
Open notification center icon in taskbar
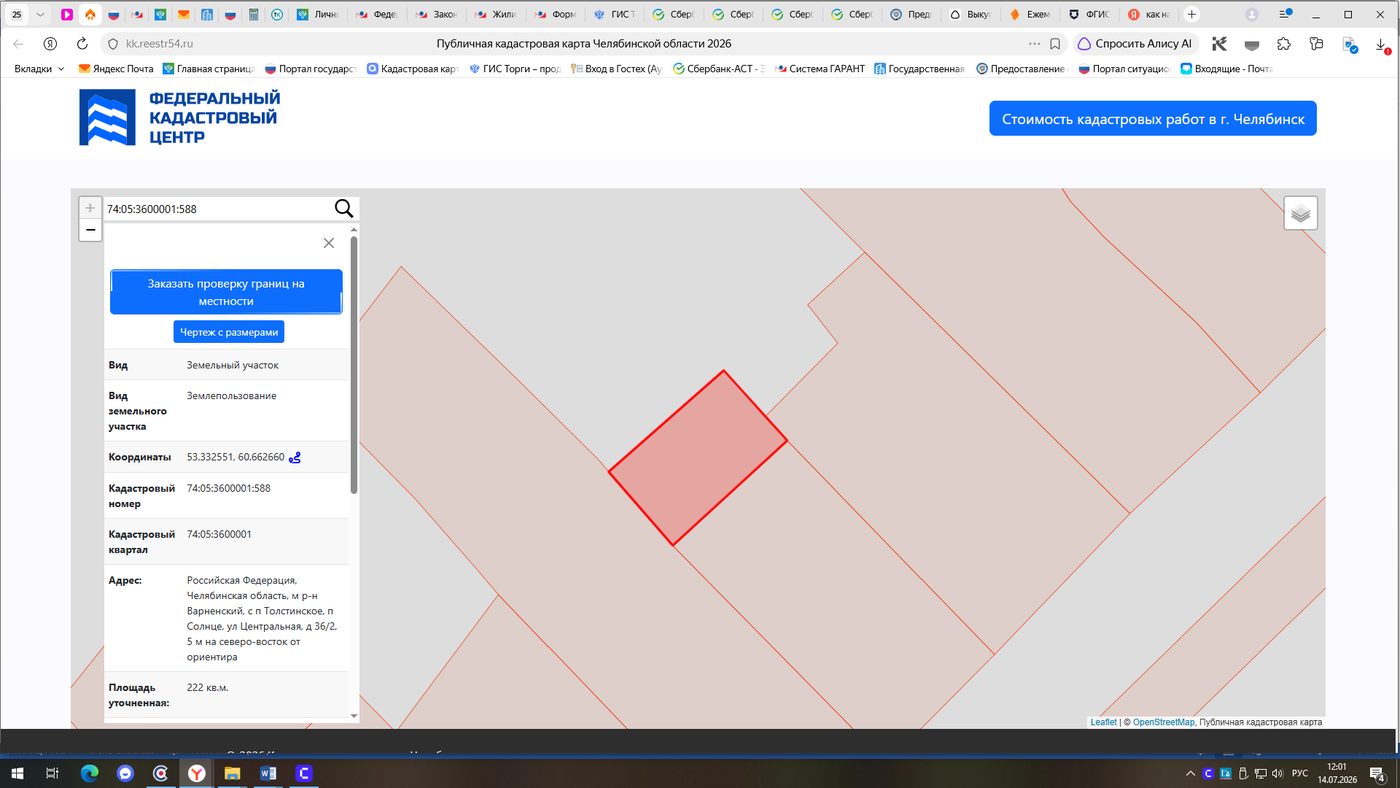coord(1378,773)
